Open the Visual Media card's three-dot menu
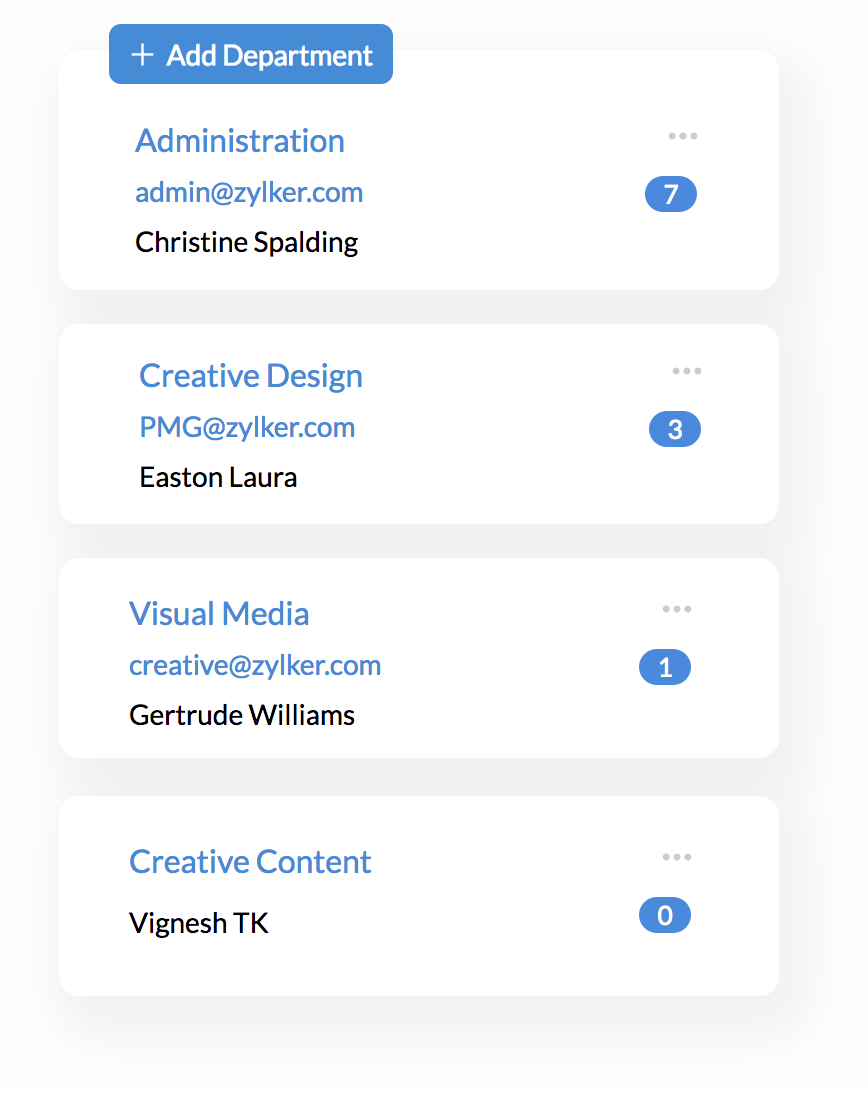 pyautogui.click(x=677, y=609)
